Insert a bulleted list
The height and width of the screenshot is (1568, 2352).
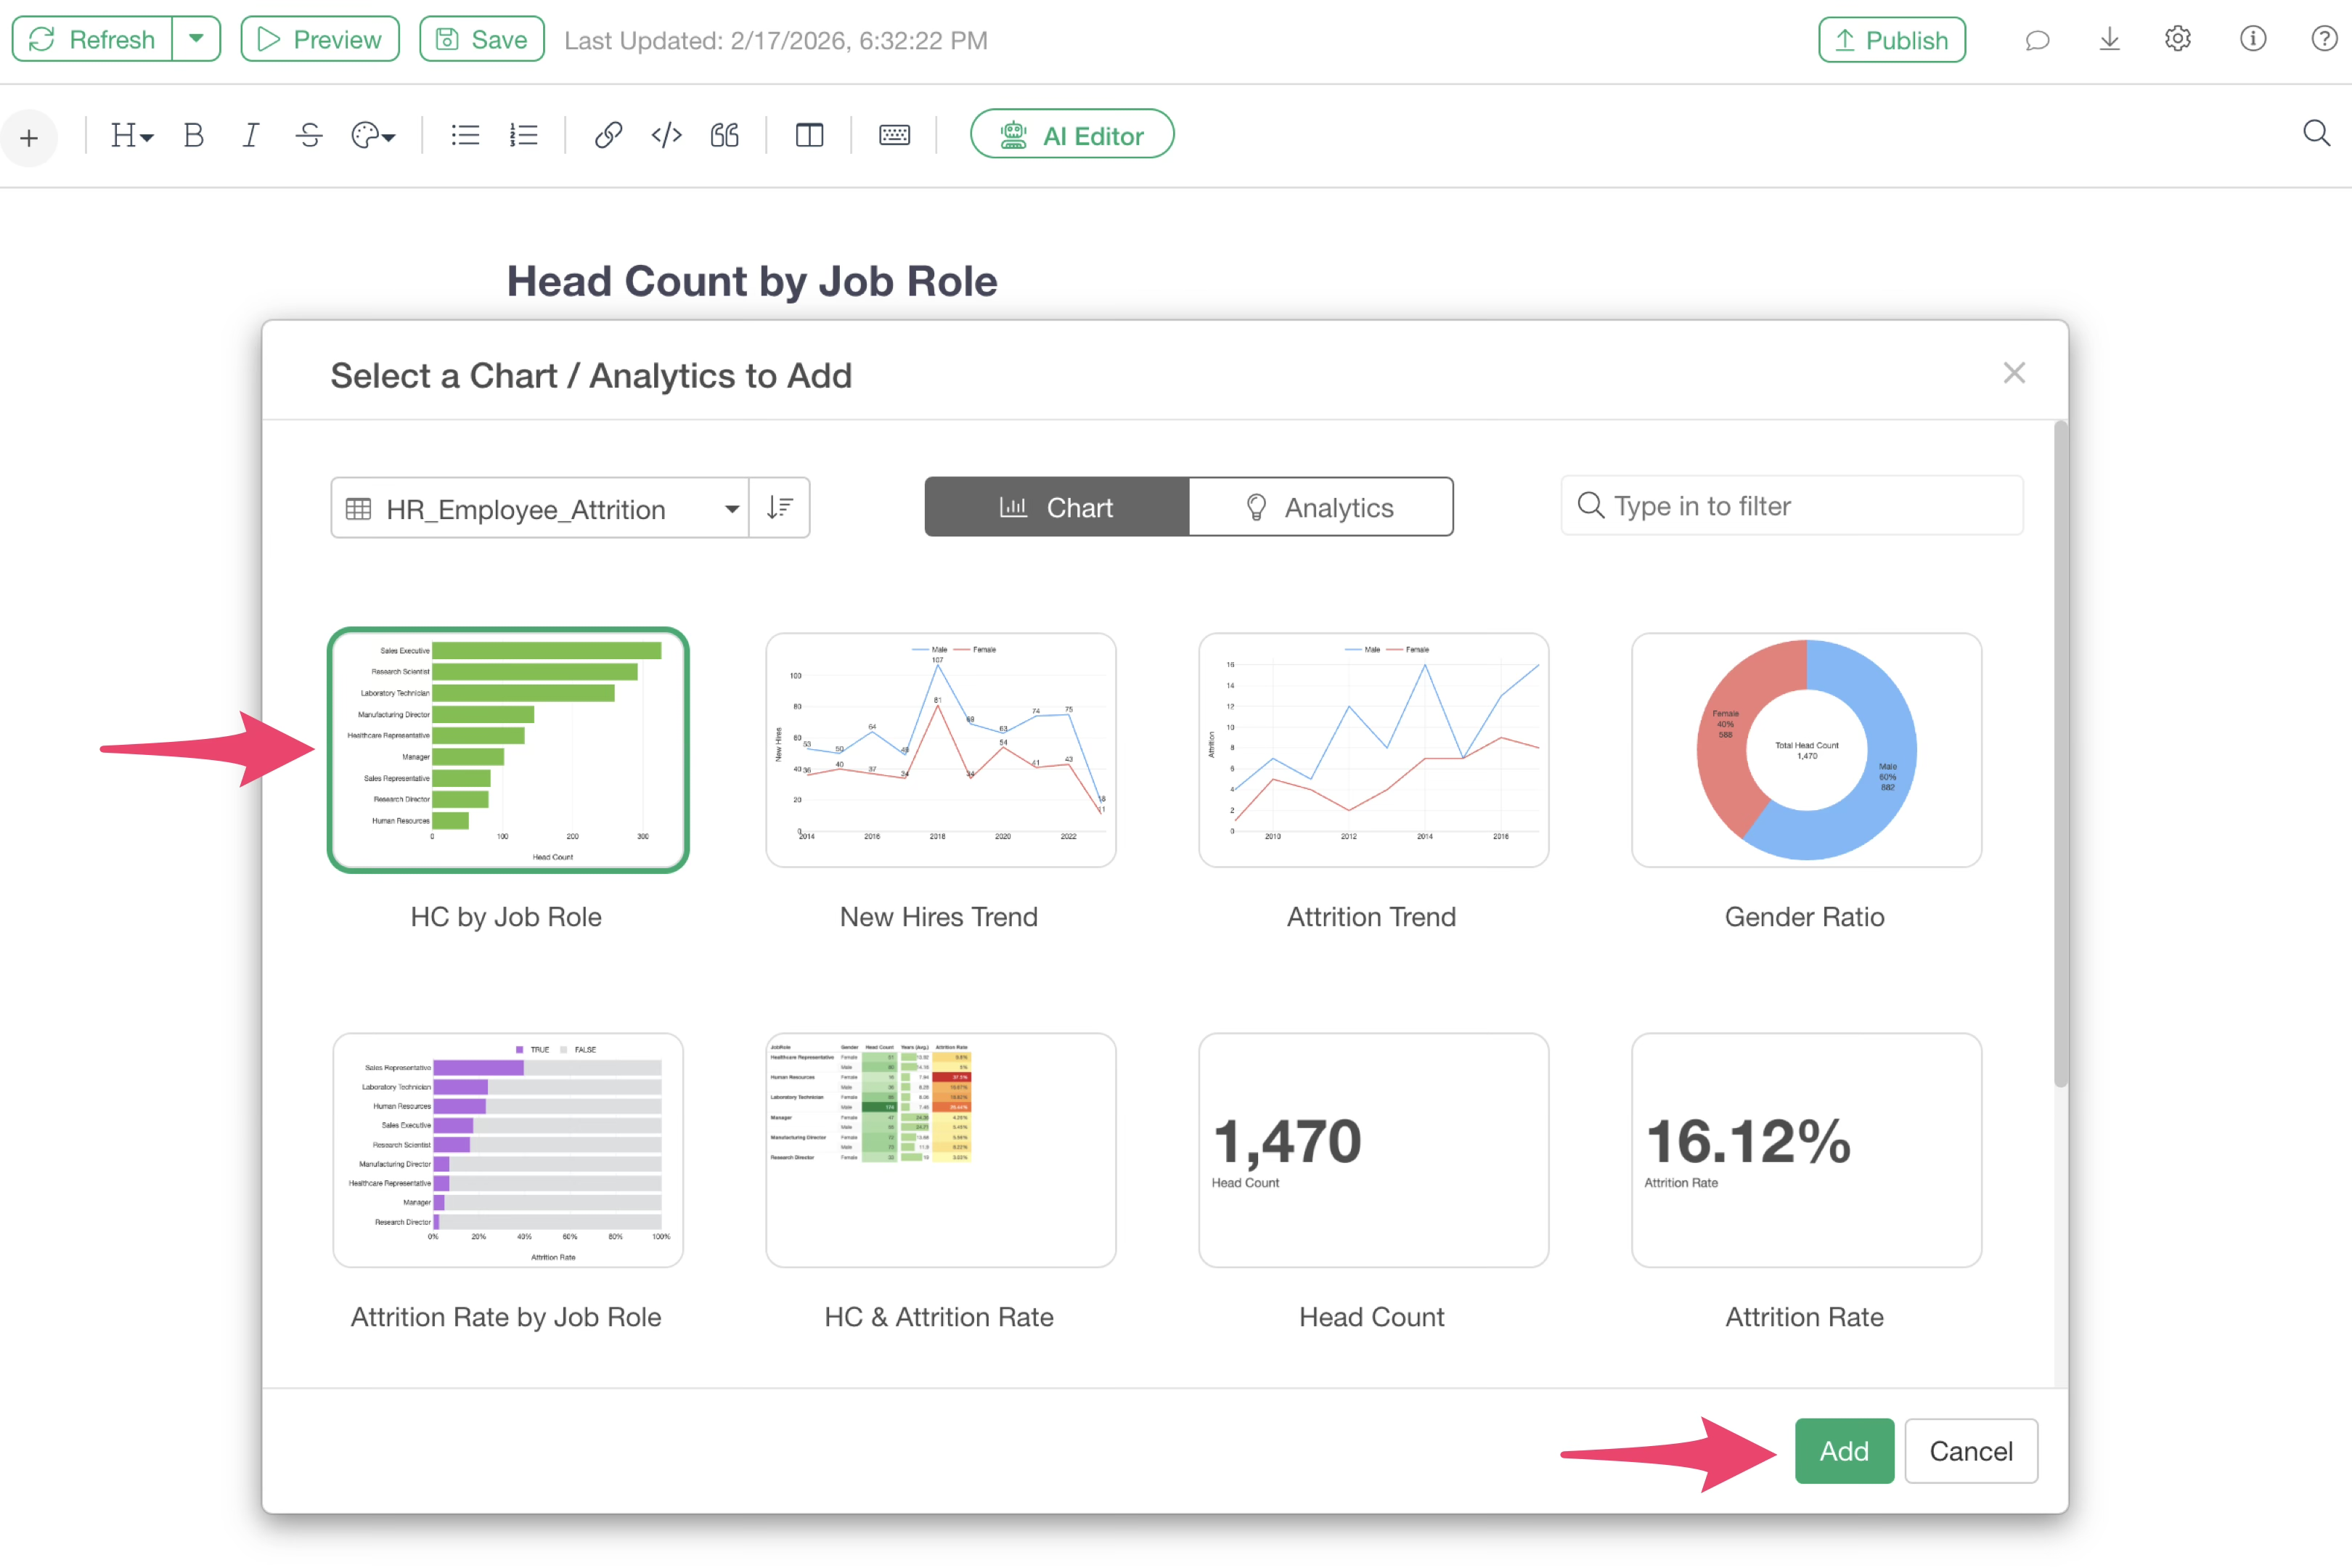pyautogui.click(x=465, y=135)
